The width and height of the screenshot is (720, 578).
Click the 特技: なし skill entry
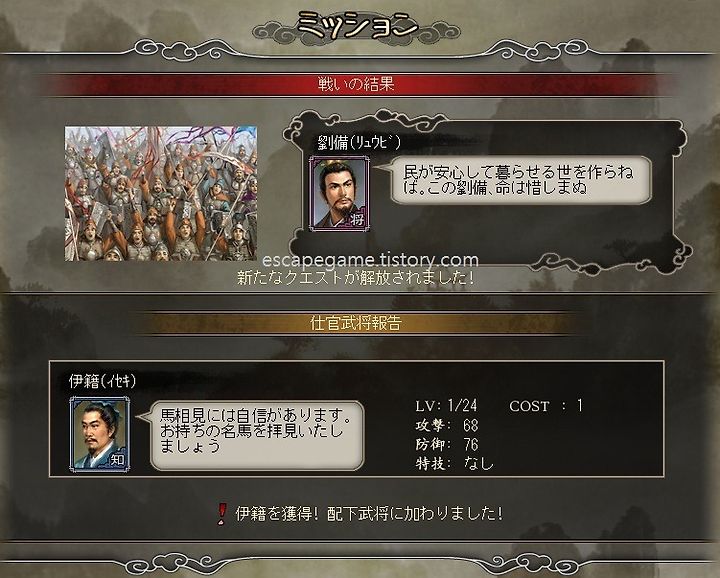(455, 464)
